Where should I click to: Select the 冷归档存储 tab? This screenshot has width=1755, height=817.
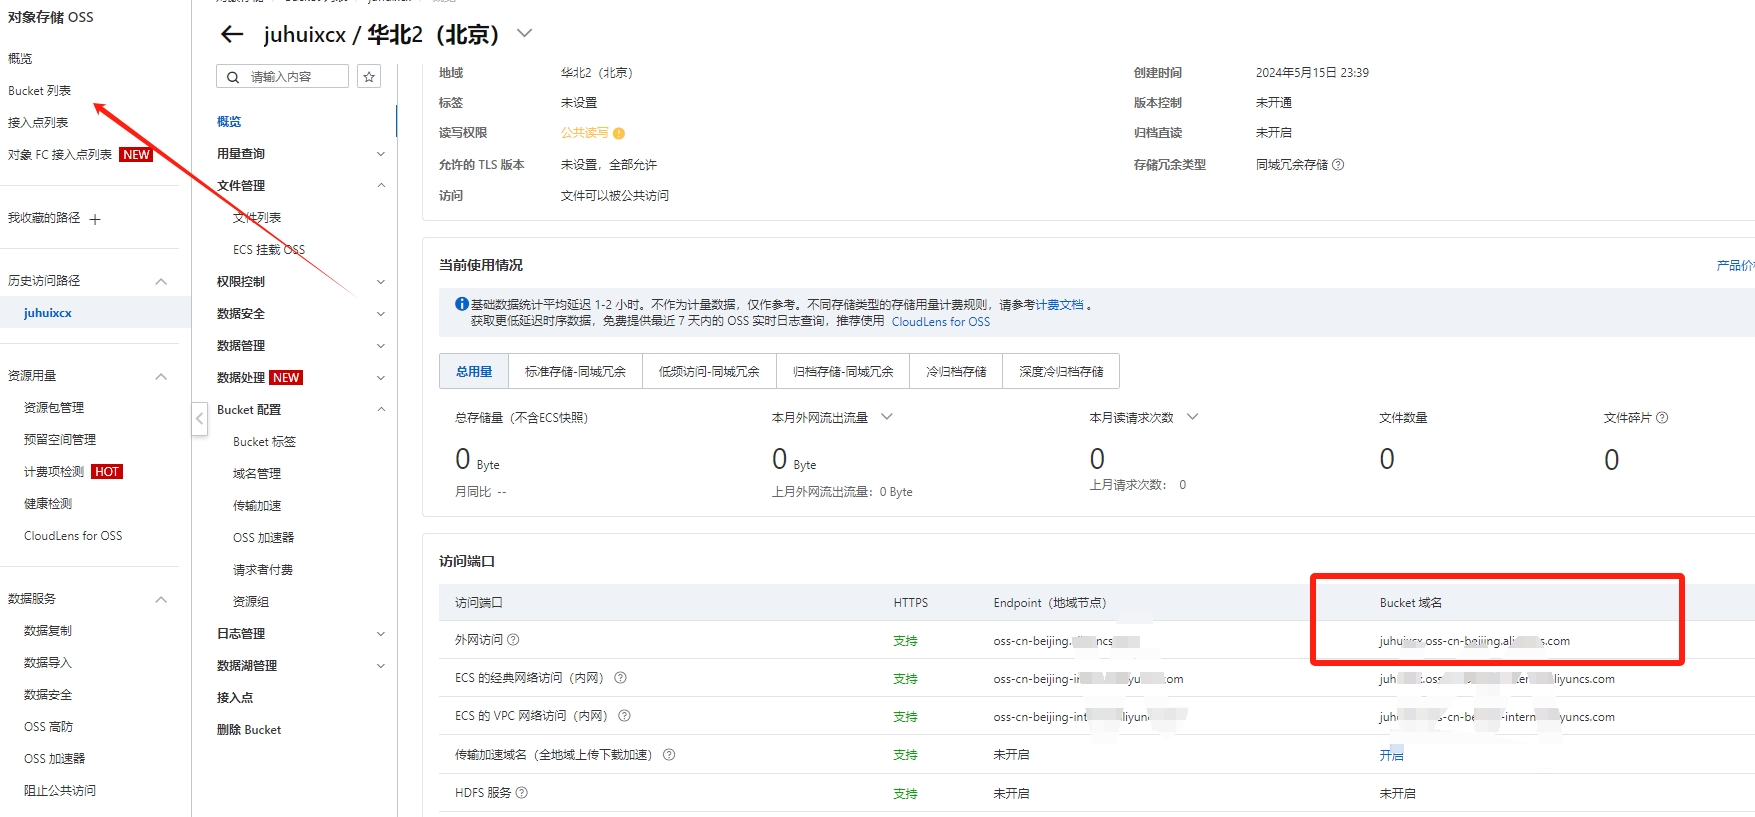point(956,371)
